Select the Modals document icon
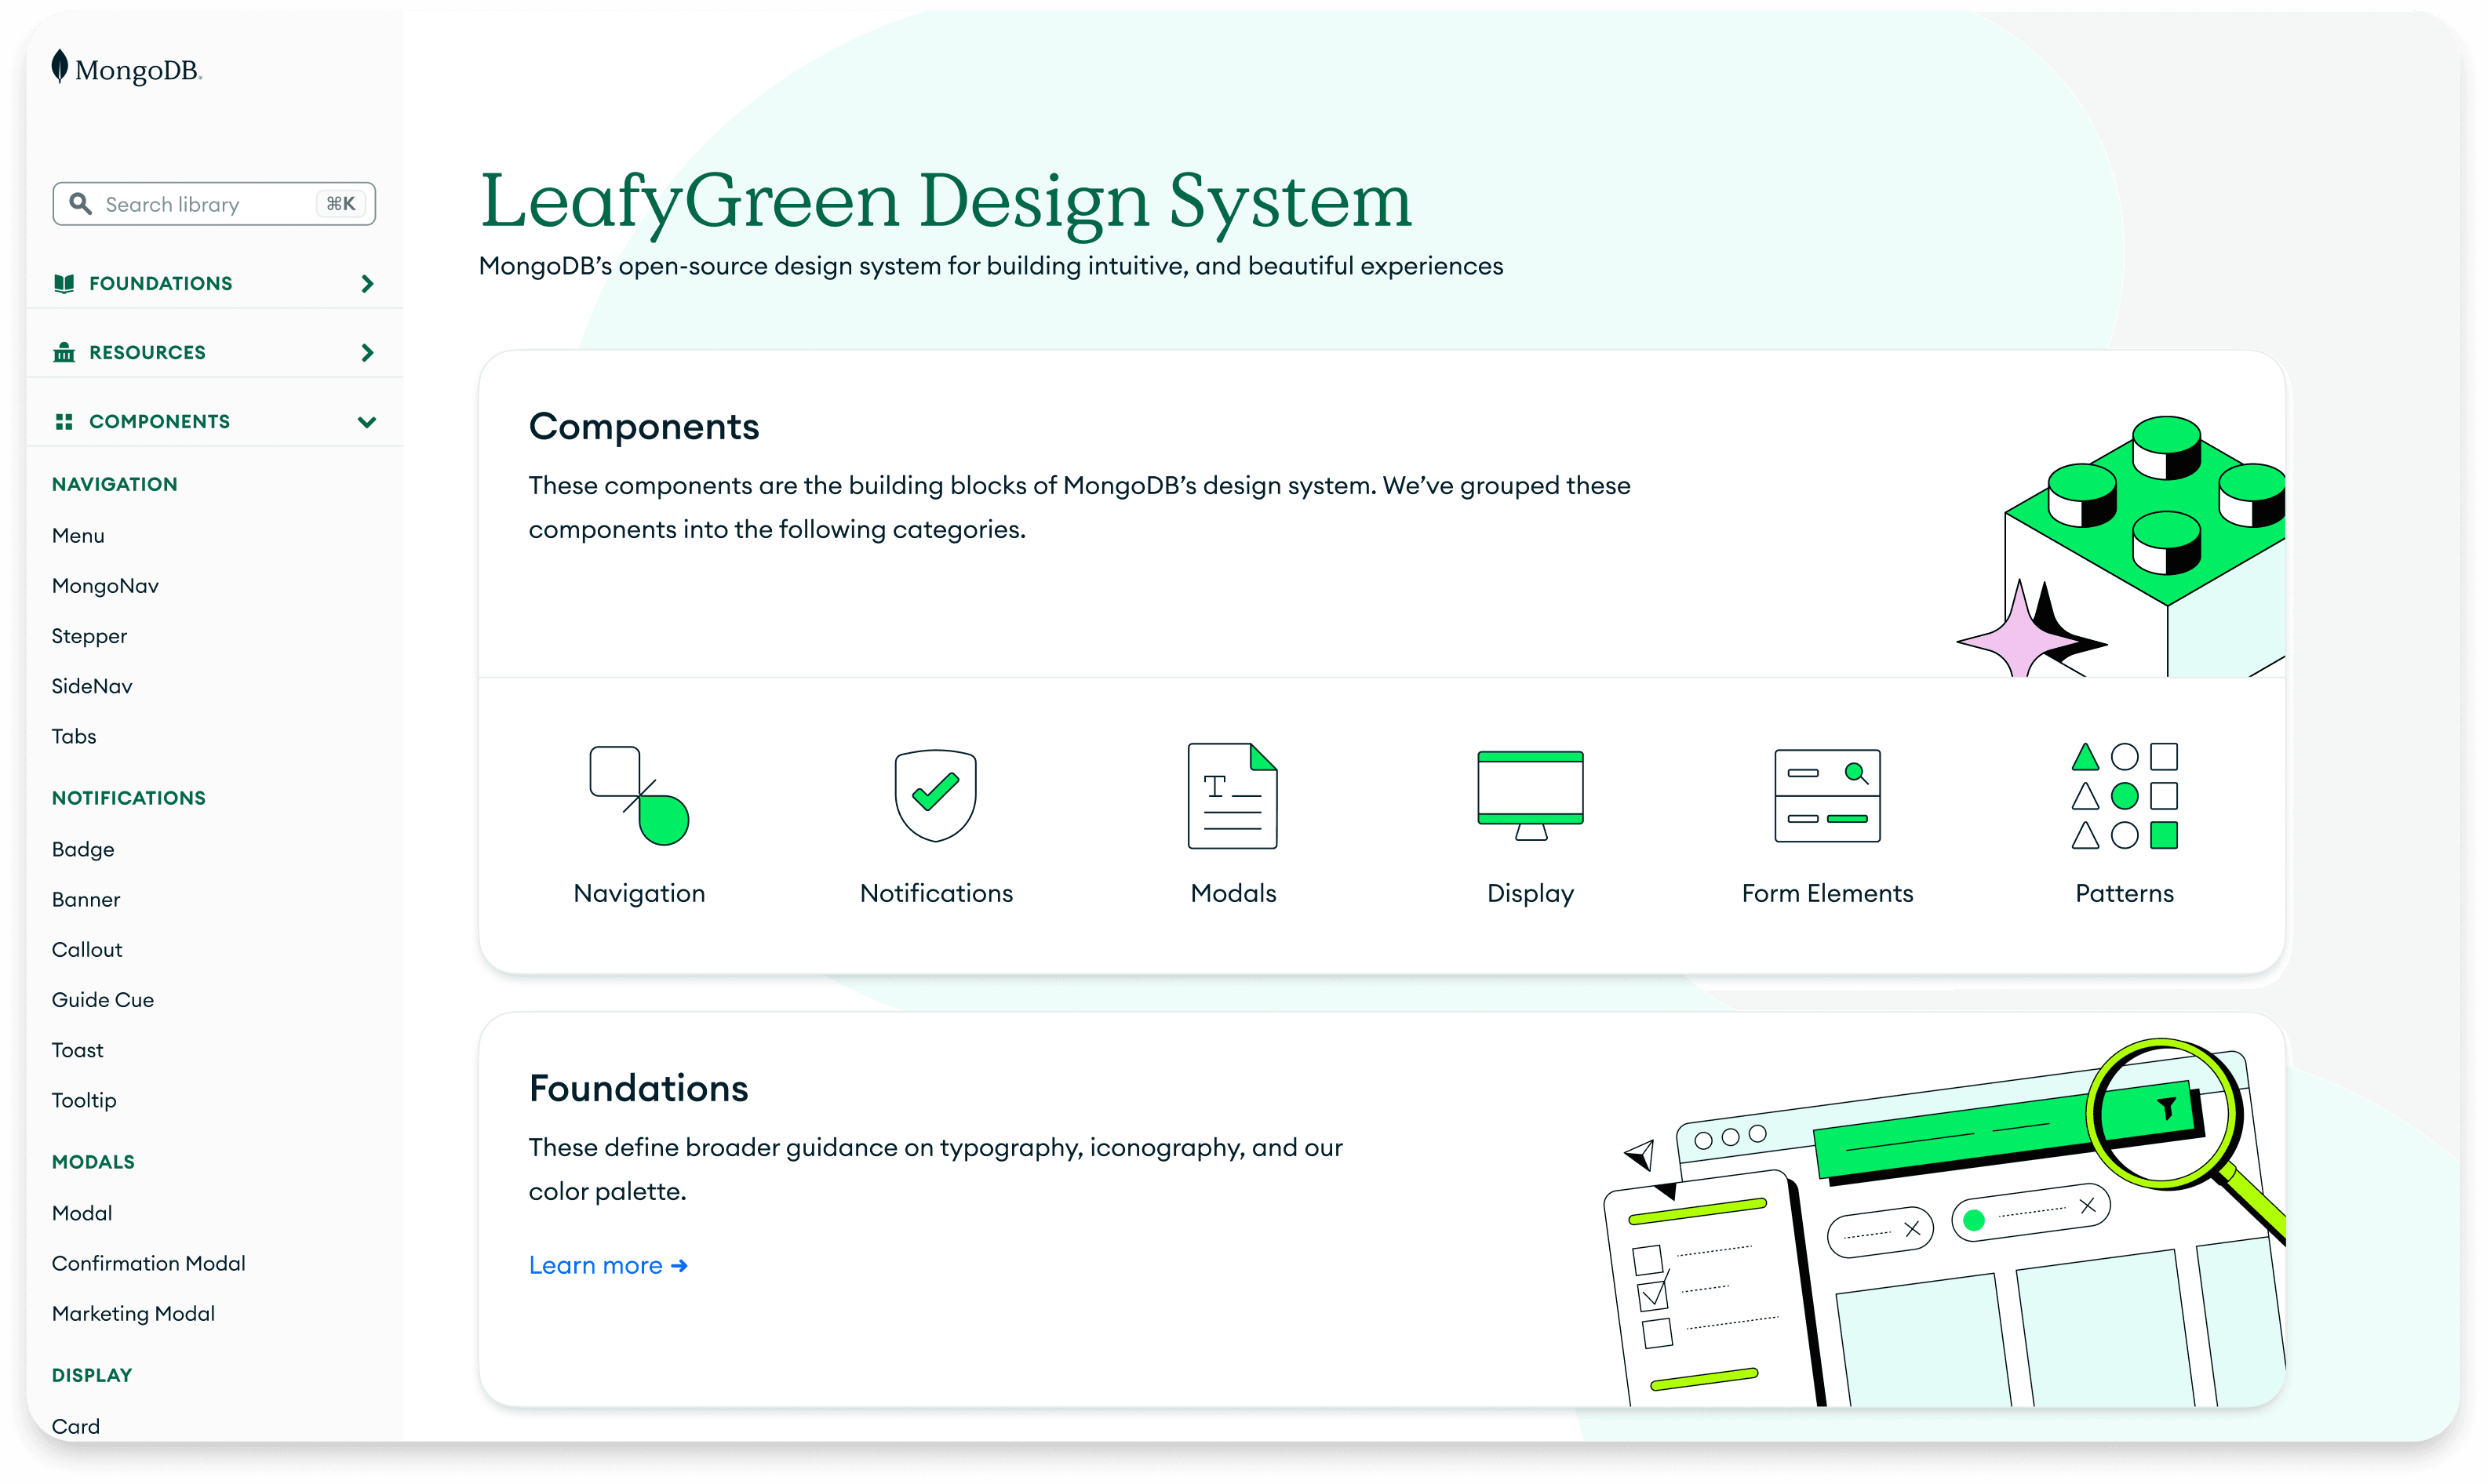The image size is (2487, 1484). coord(1232,795)
